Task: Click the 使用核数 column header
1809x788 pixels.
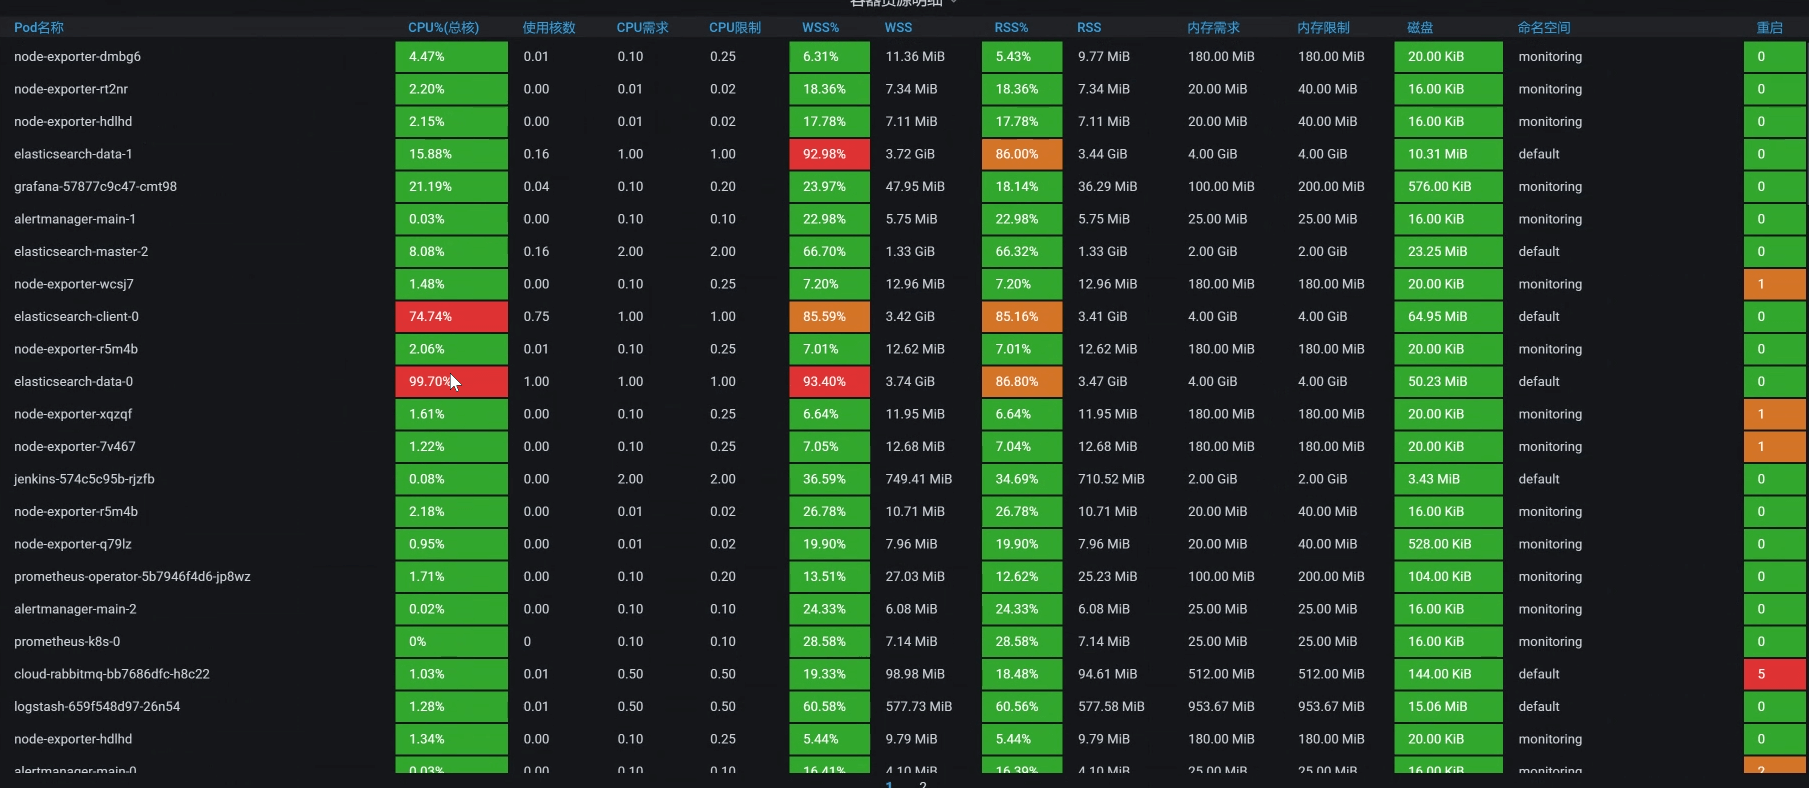Action: point(549,28)
